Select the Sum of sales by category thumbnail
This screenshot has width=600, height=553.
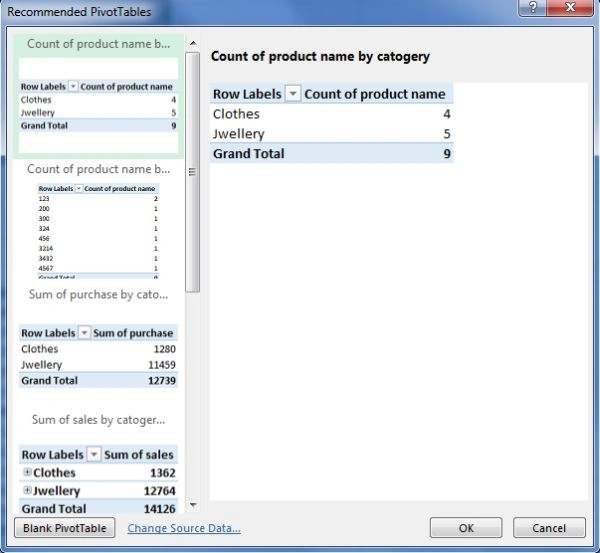[x=98, y=461]
